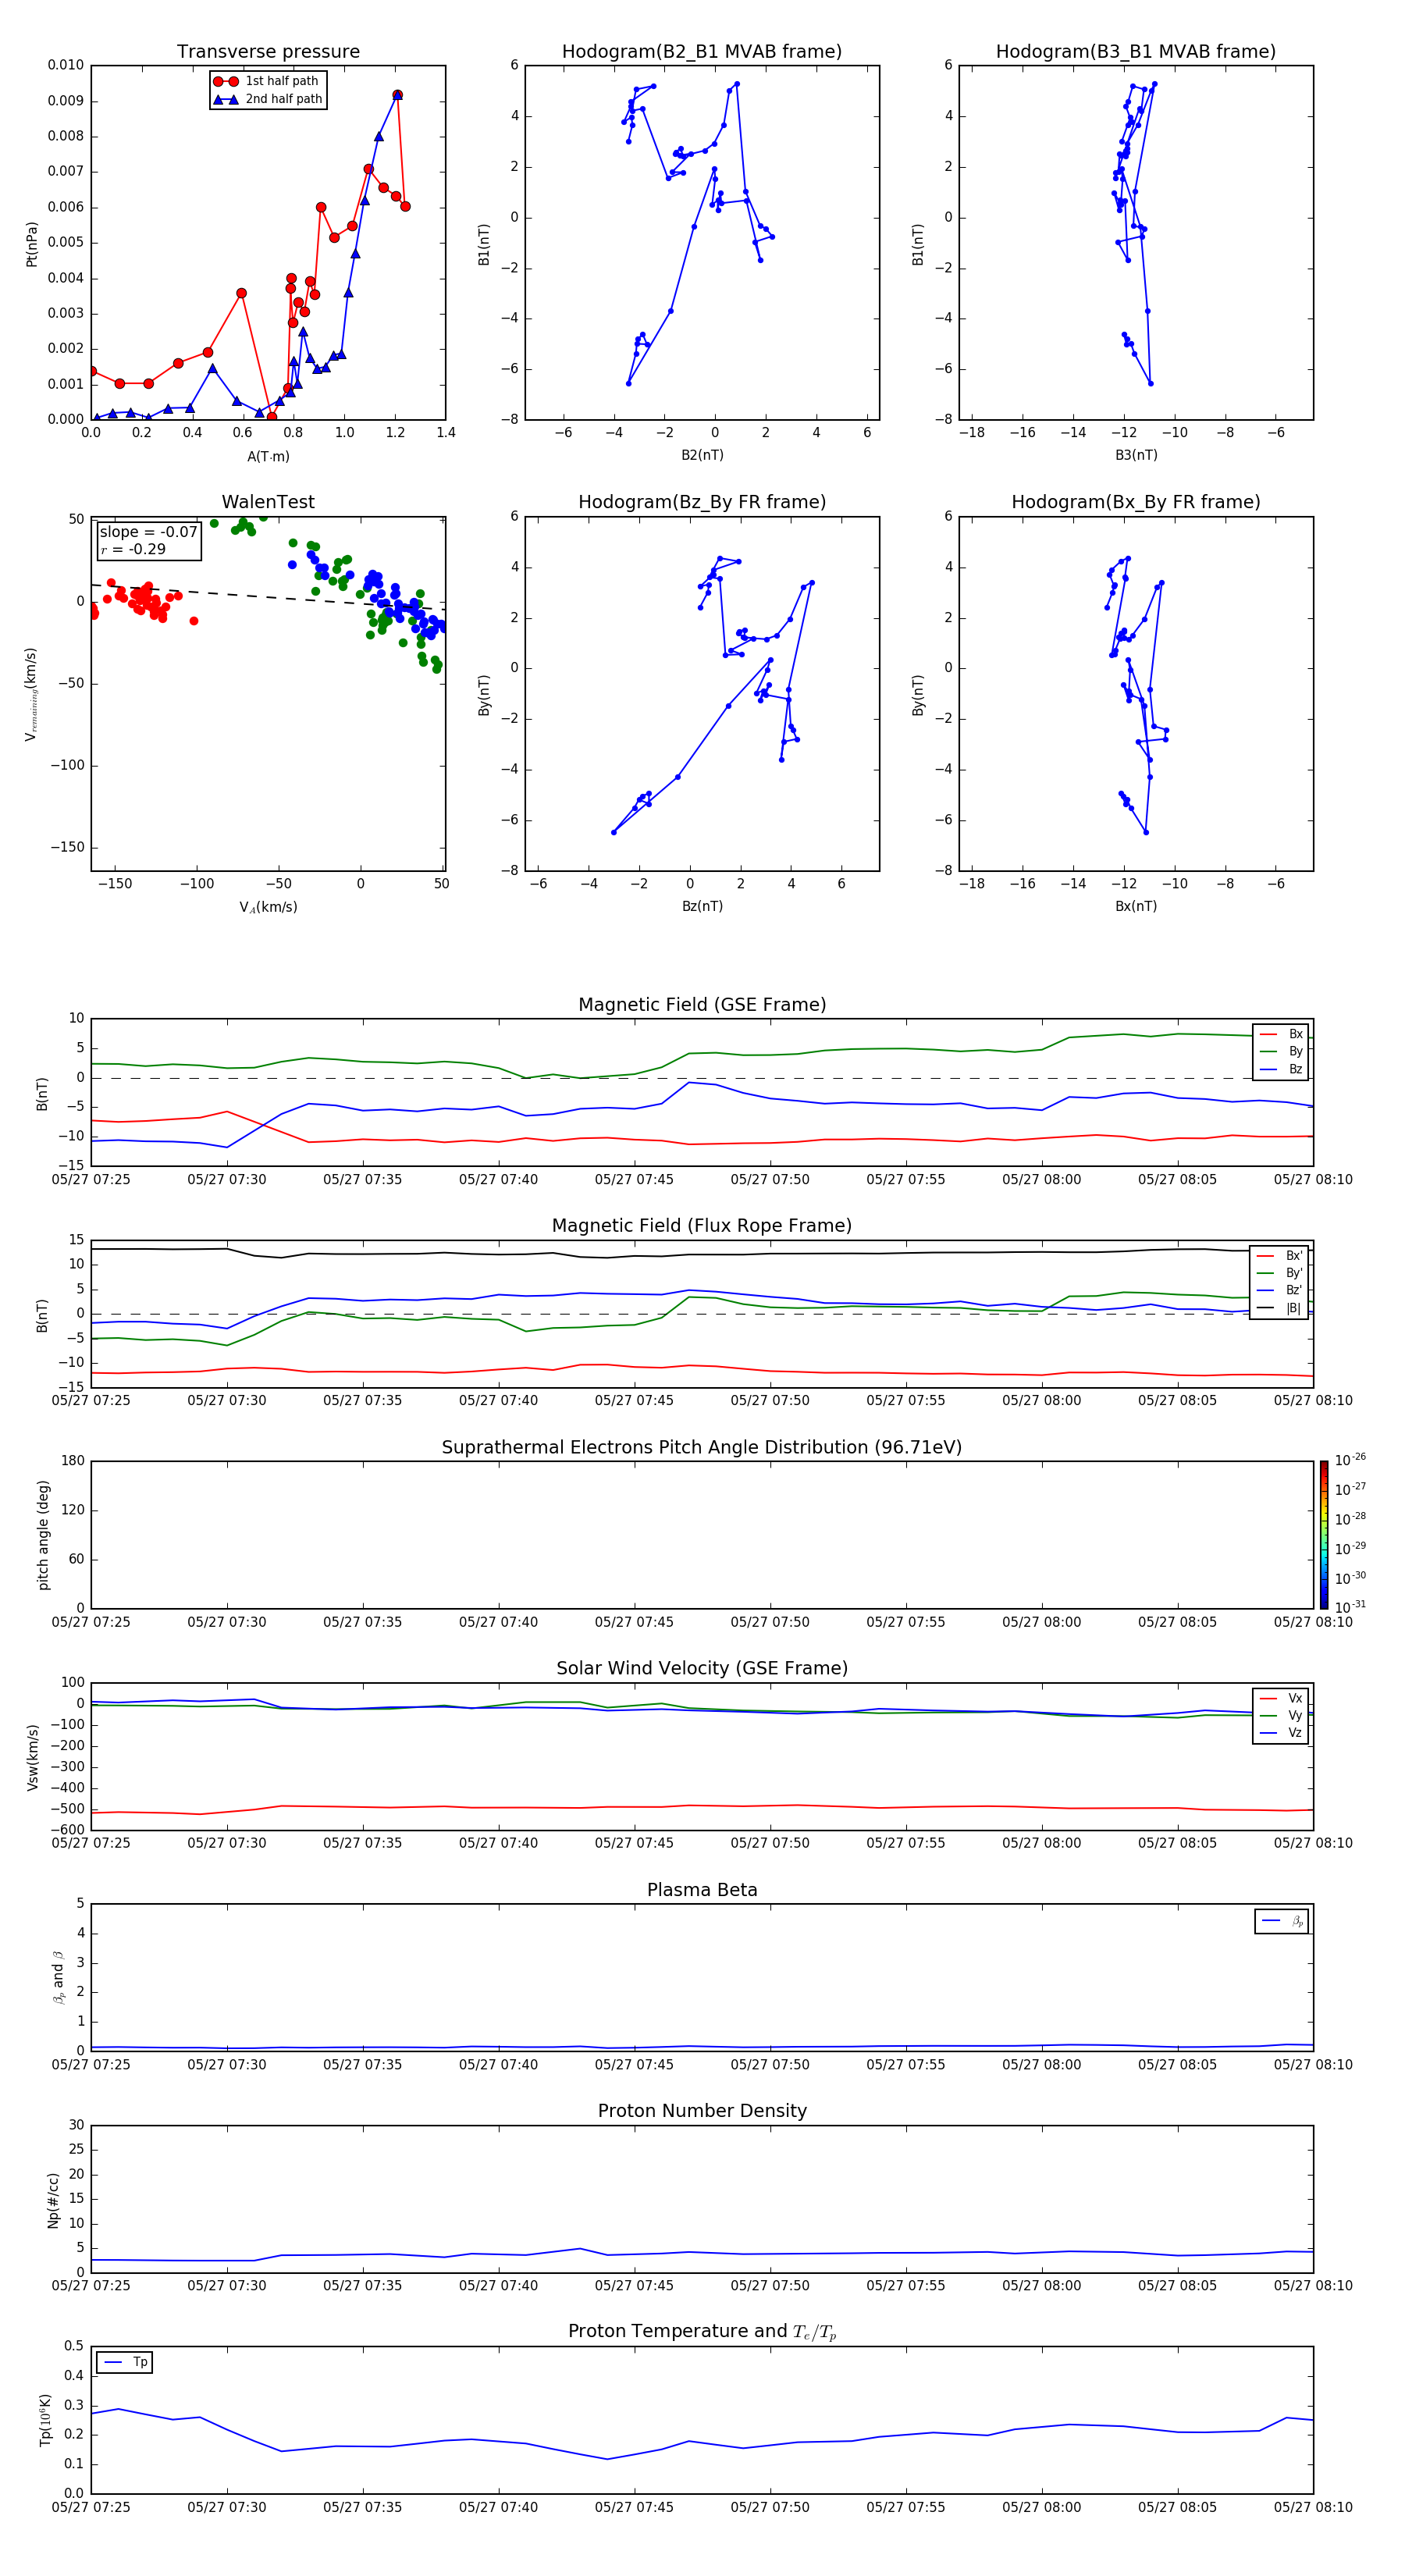This screenshot has height=2576, width=1405.
Task: Click the Bz legend entry in GSE magnetic field panel
Action: coord(1281,1069)
